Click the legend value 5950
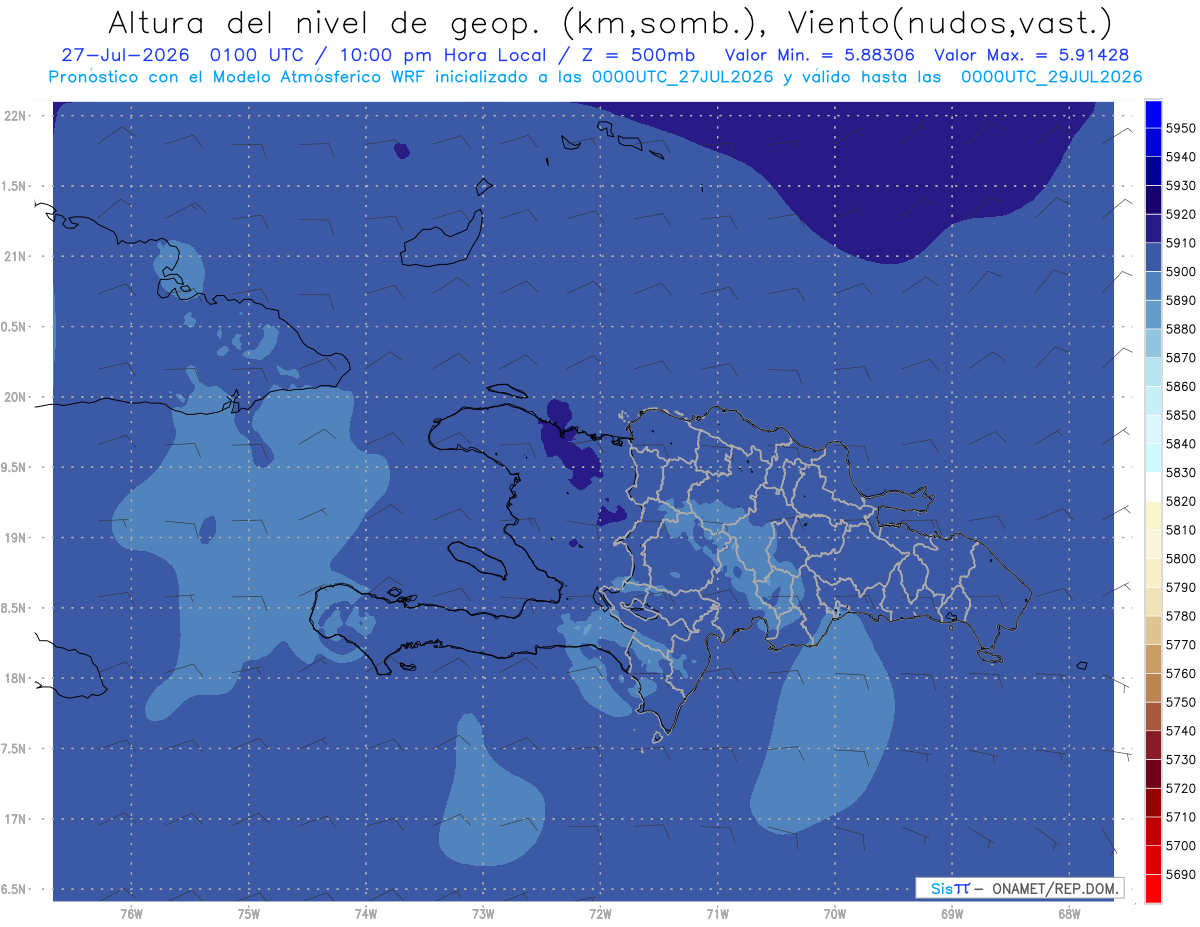The image size is (1200, 927). pos(1180,128)
